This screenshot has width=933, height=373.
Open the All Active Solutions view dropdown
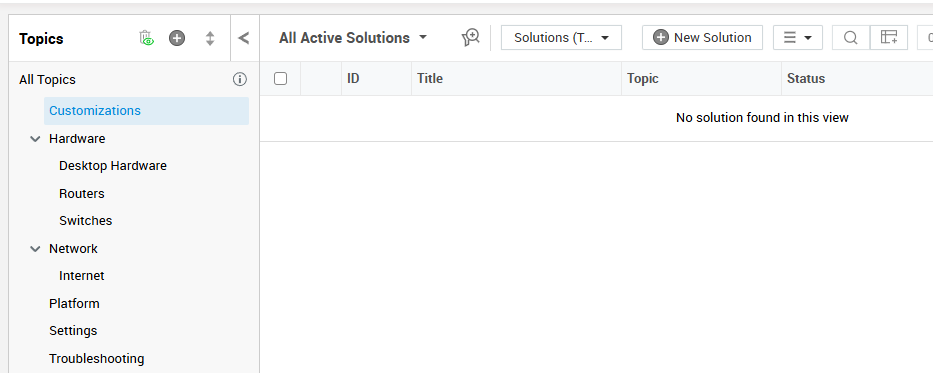coord(353,37)
